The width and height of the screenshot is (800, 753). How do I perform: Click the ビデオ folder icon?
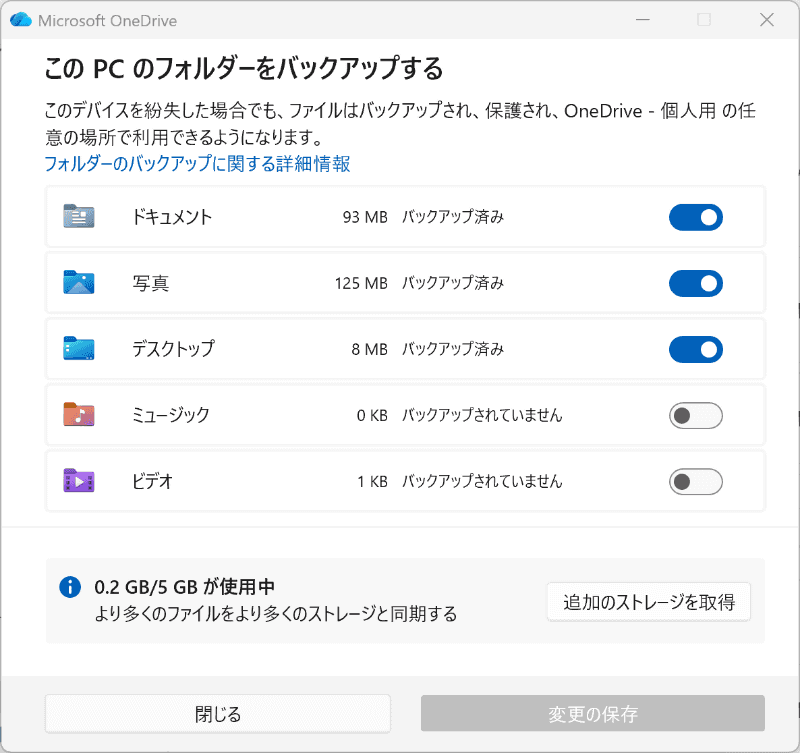click(78, 481)
